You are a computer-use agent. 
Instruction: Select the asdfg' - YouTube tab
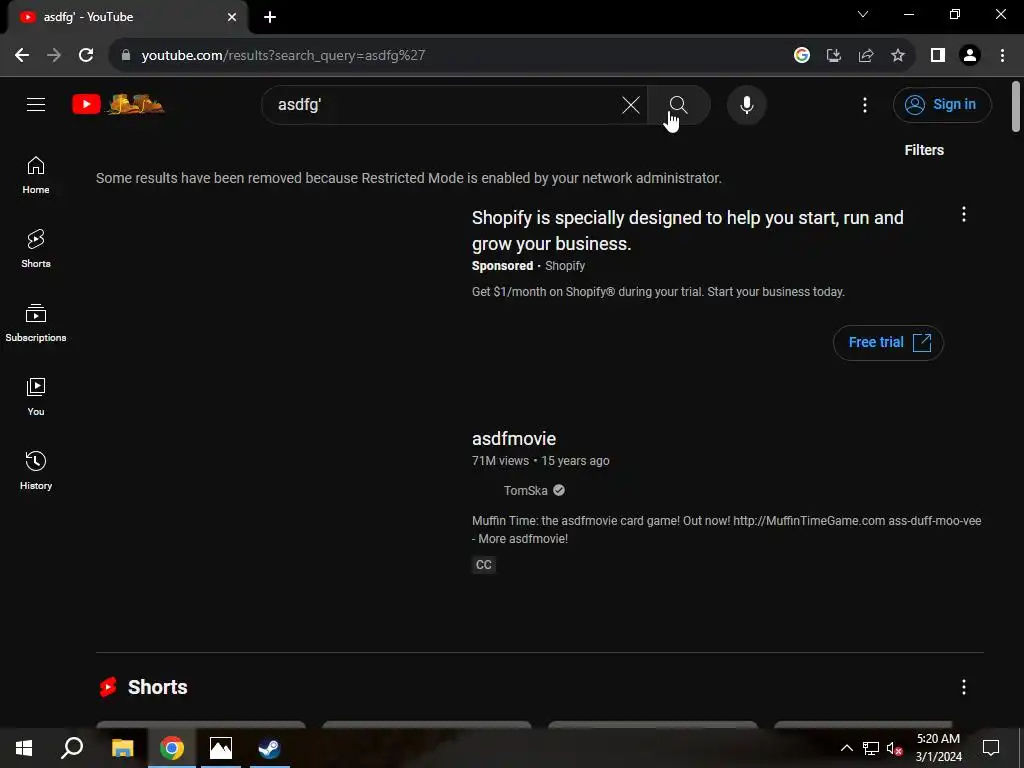127,17
